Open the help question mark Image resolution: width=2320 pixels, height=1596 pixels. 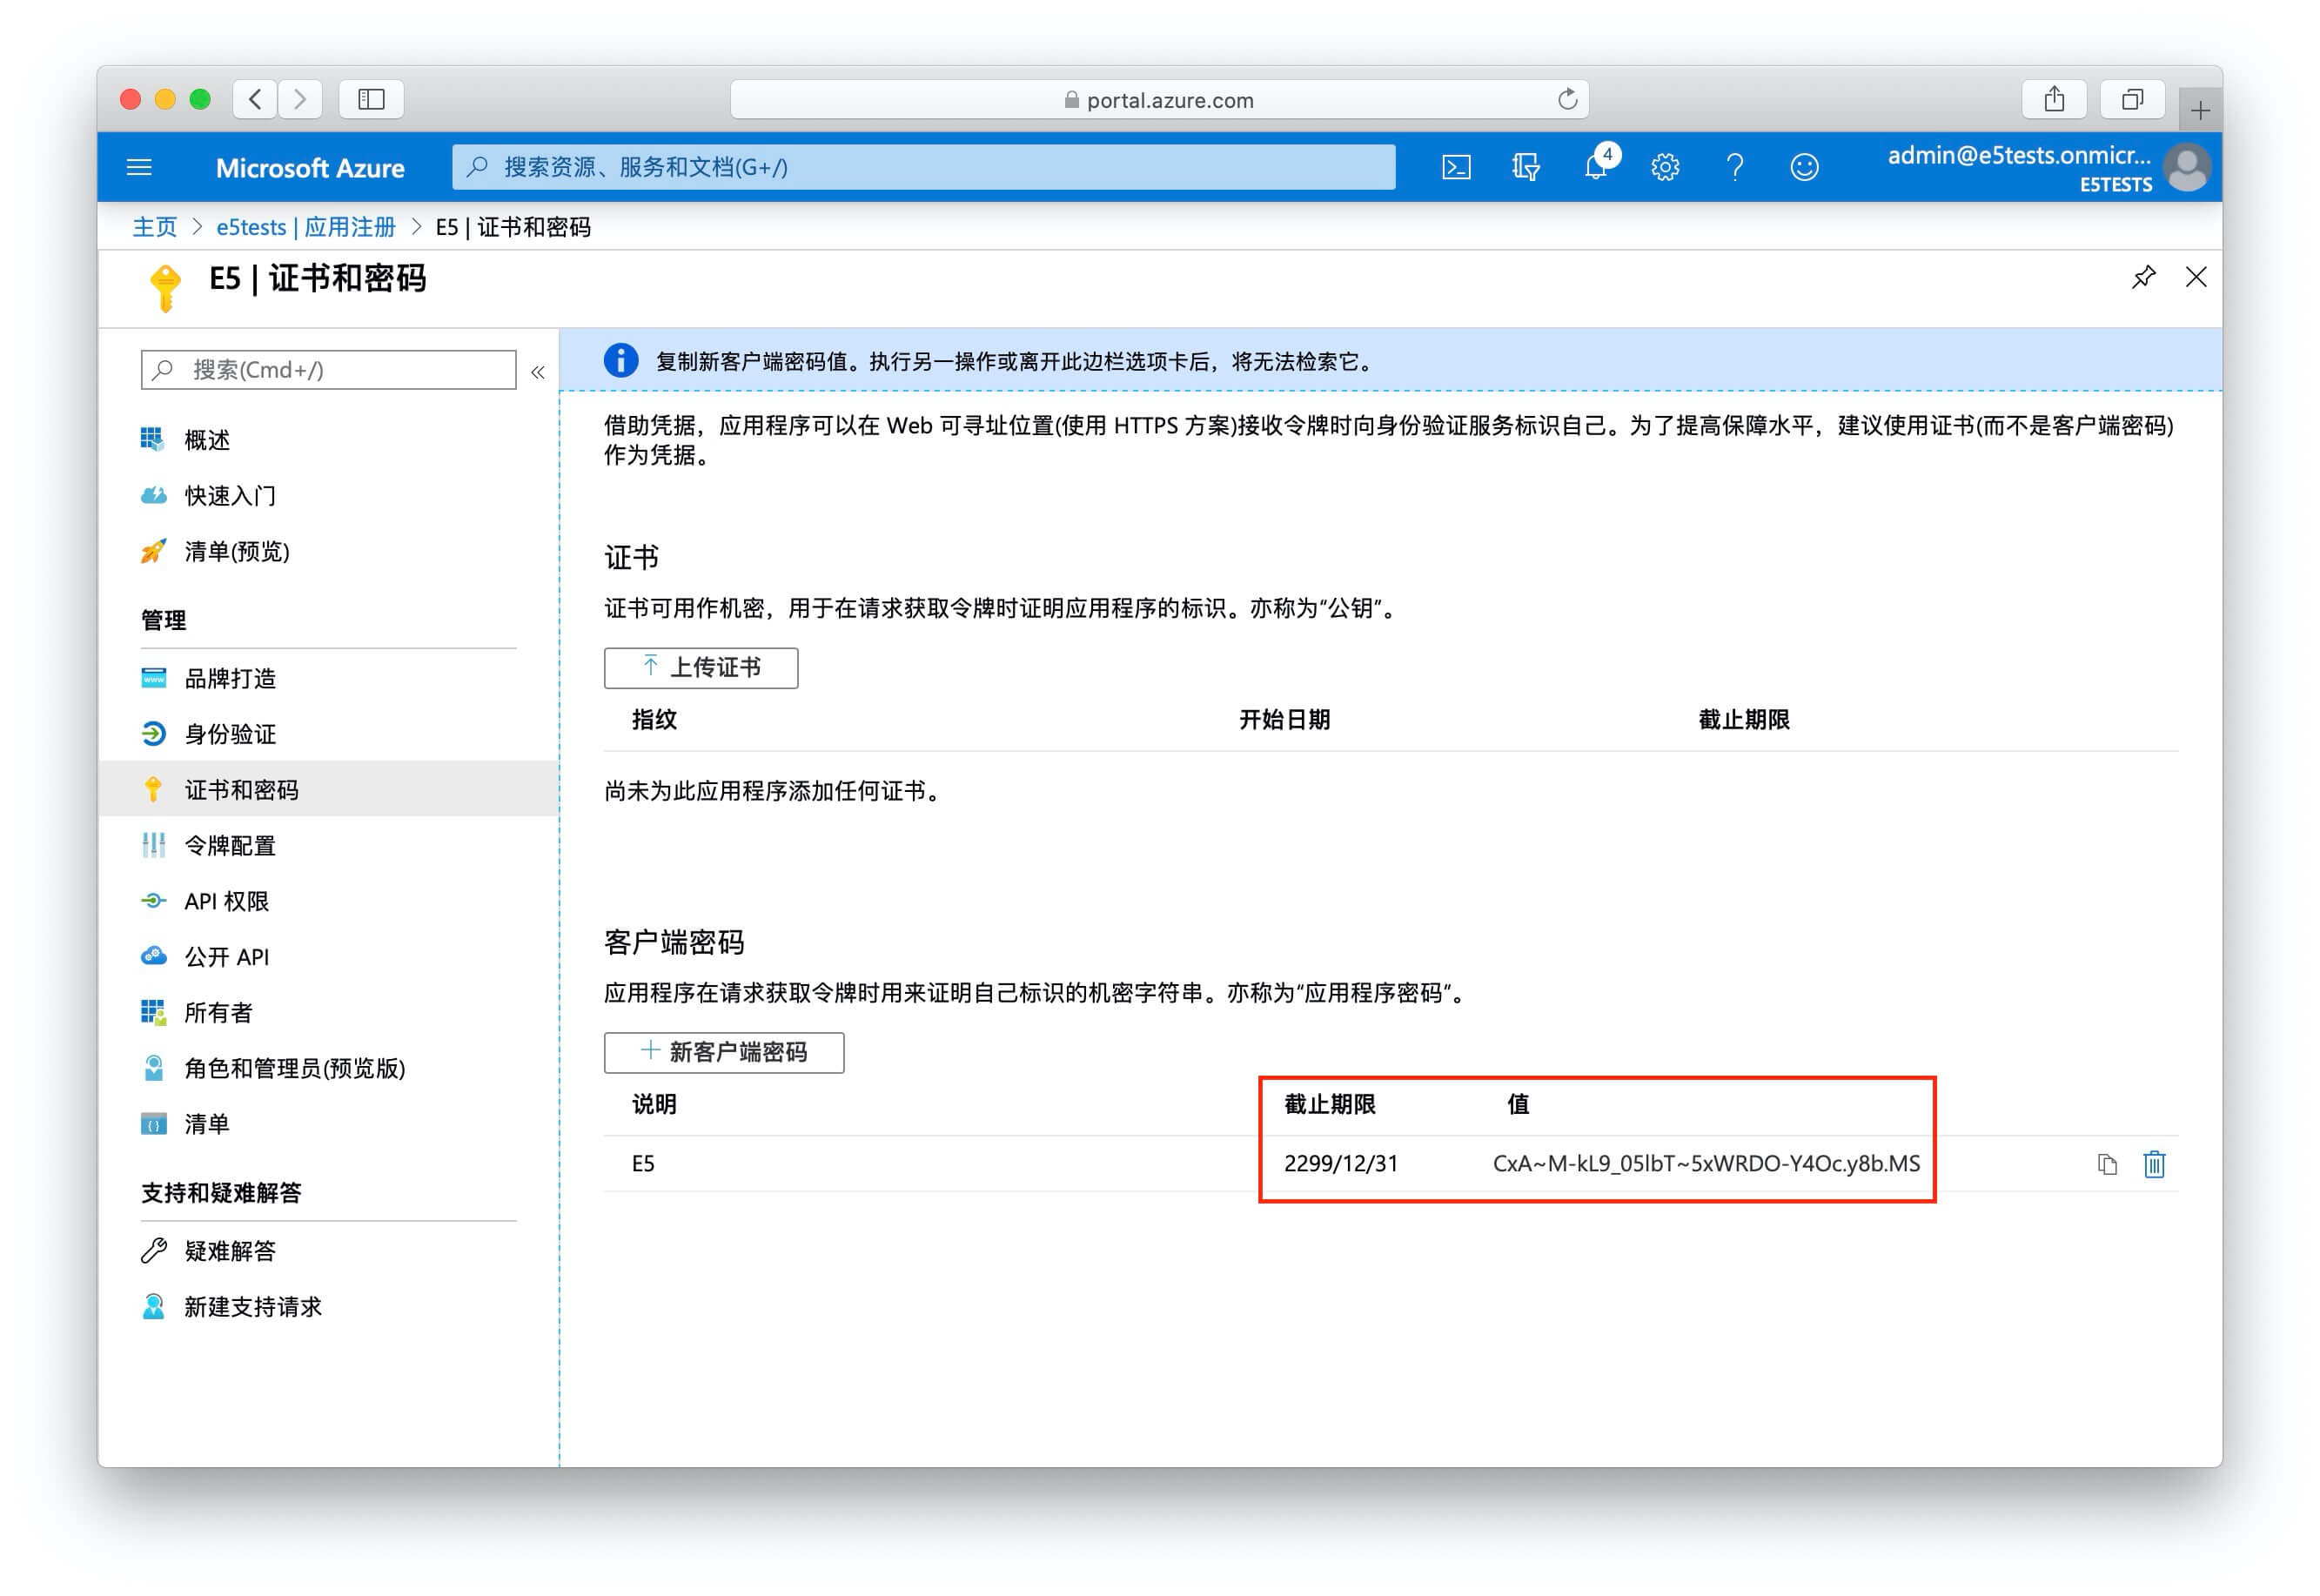pos(1735,167)
